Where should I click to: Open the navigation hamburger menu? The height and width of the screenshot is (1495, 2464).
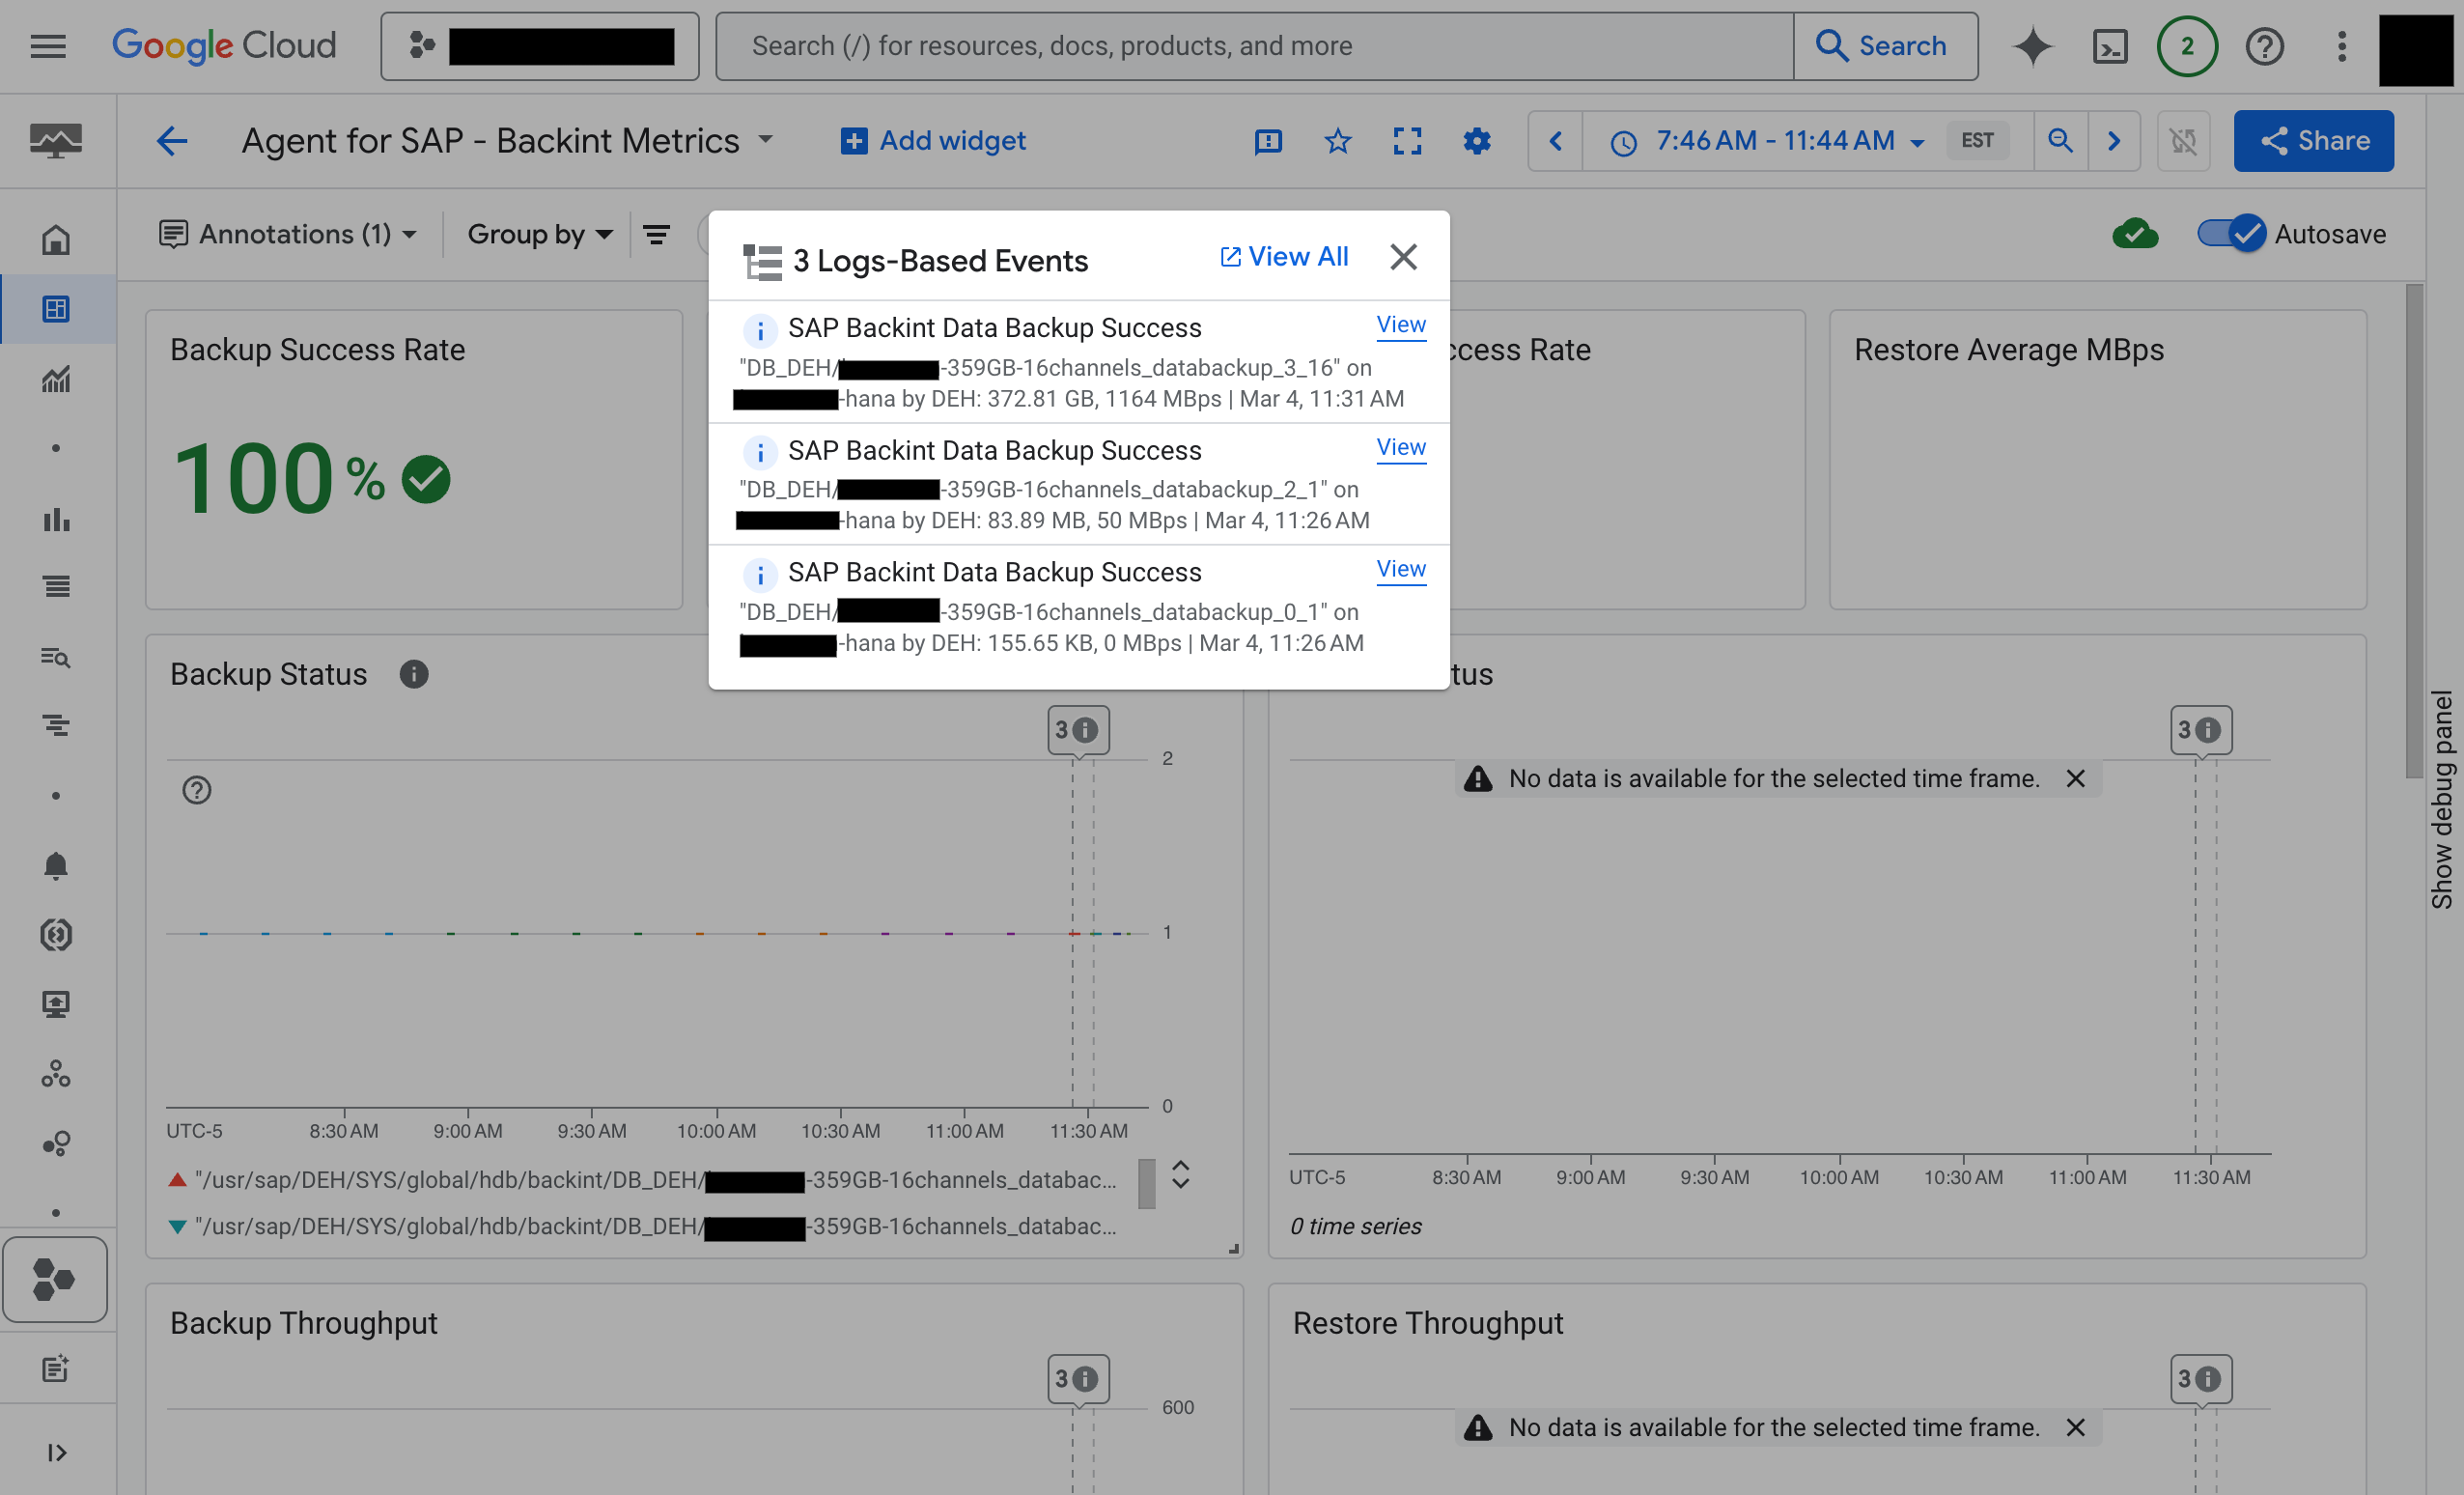(x=47, y=46)
